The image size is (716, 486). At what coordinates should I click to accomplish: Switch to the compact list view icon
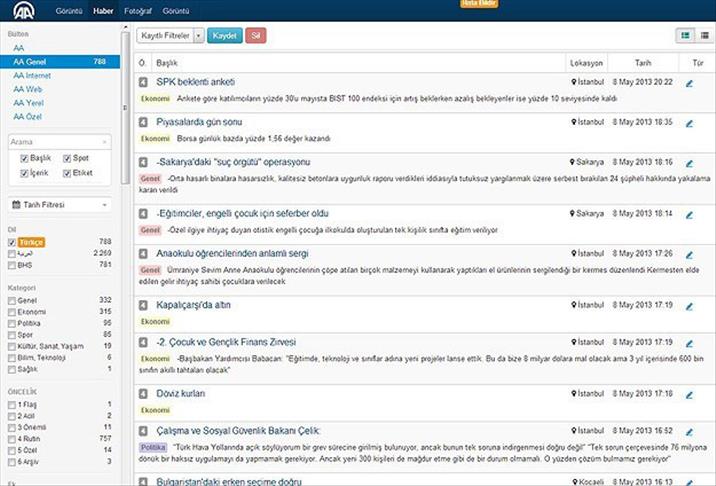click(705, 35)
